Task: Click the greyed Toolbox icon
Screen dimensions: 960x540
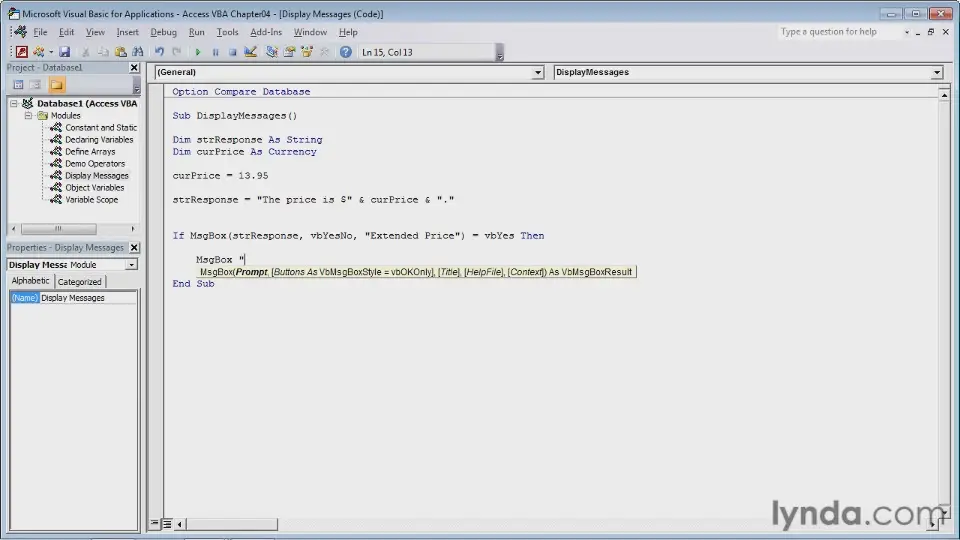Action: click(324, 52)
